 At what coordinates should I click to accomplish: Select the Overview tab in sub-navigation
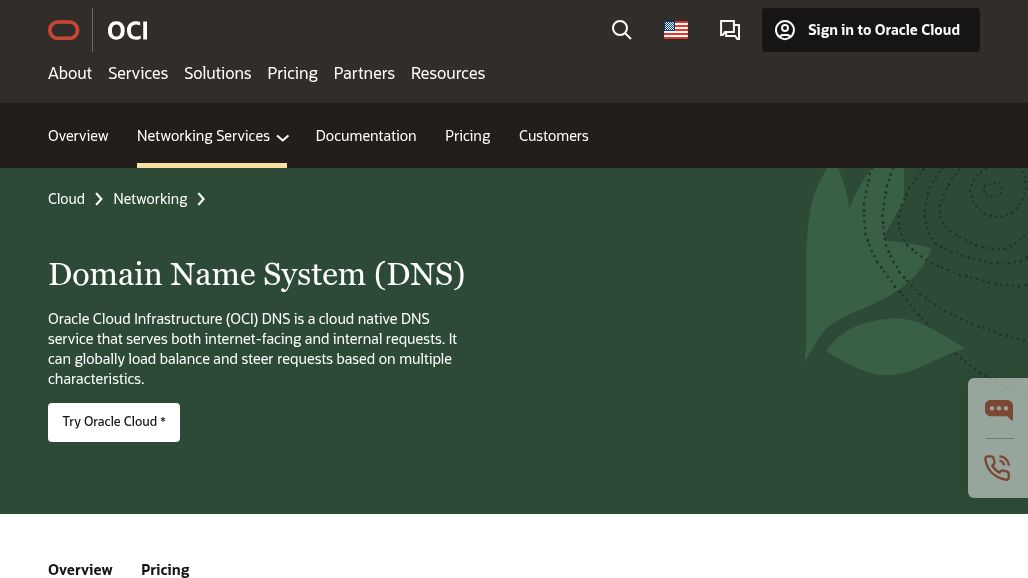point(78,136)
